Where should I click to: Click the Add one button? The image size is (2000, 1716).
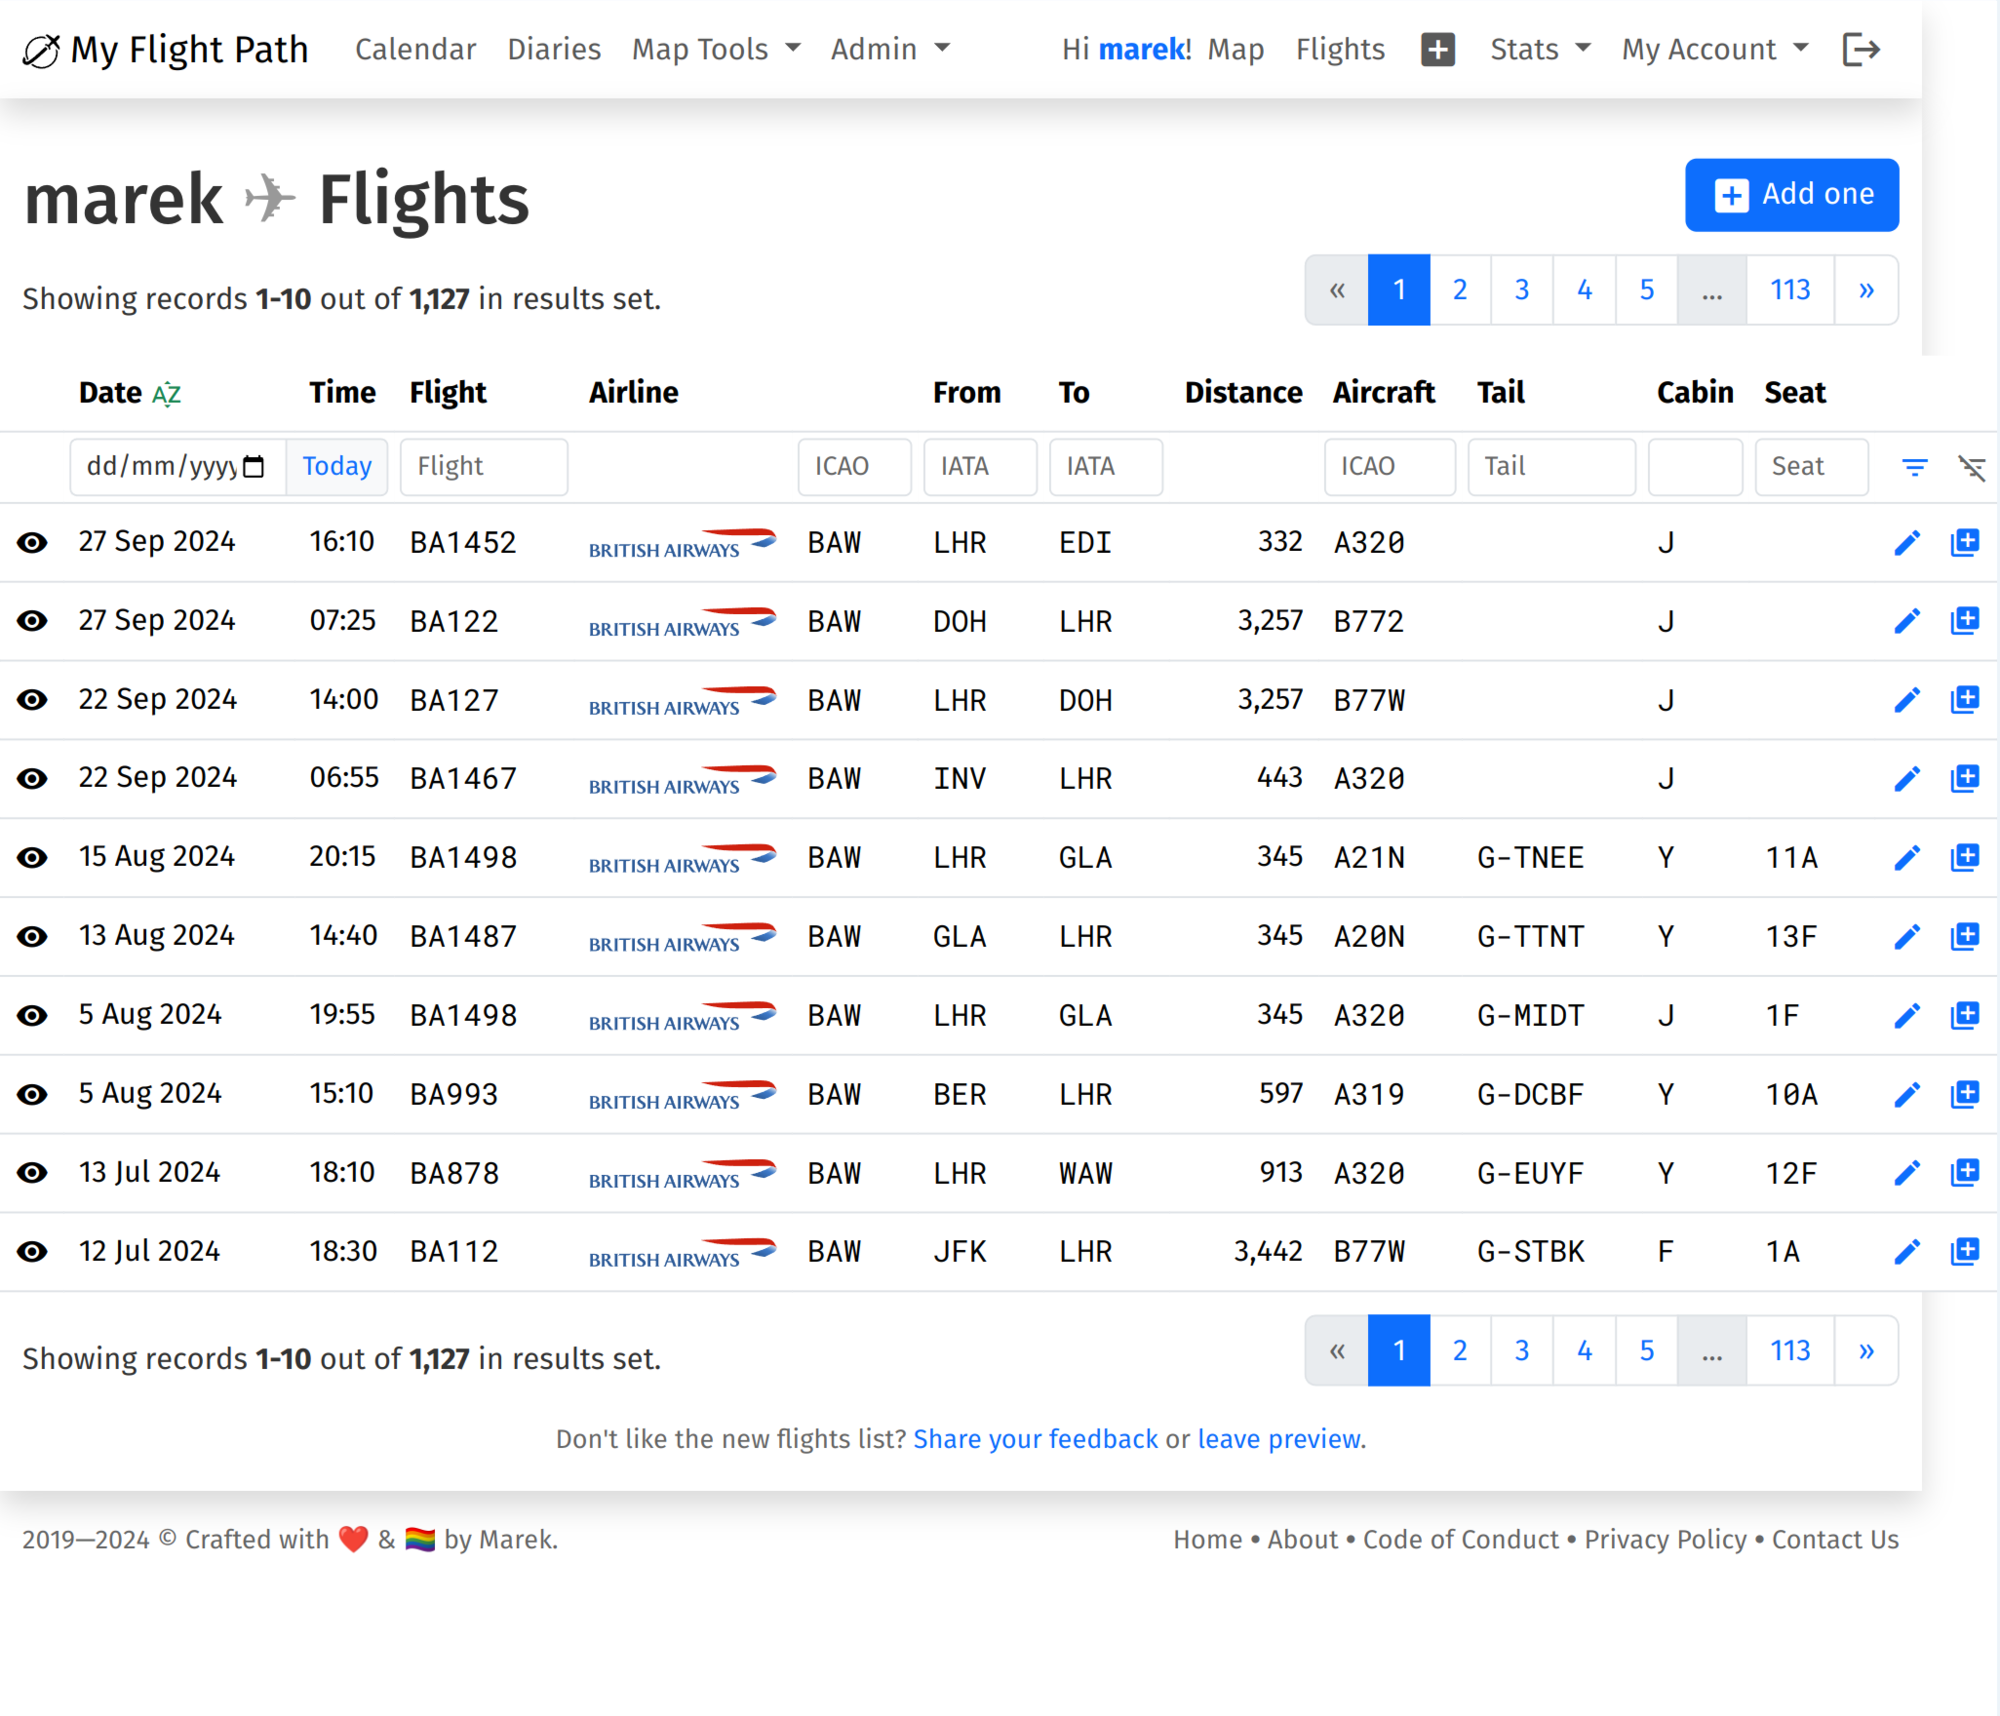pyautogui.click(x=1791, y=195)
